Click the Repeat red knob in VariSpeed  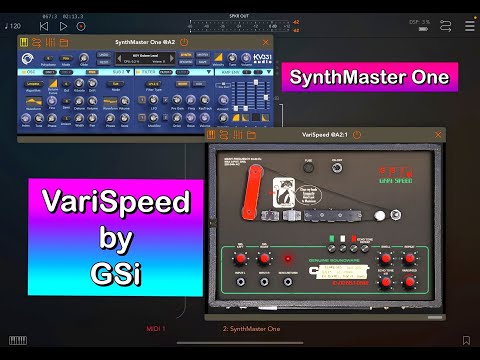click(x=409, y=259)
